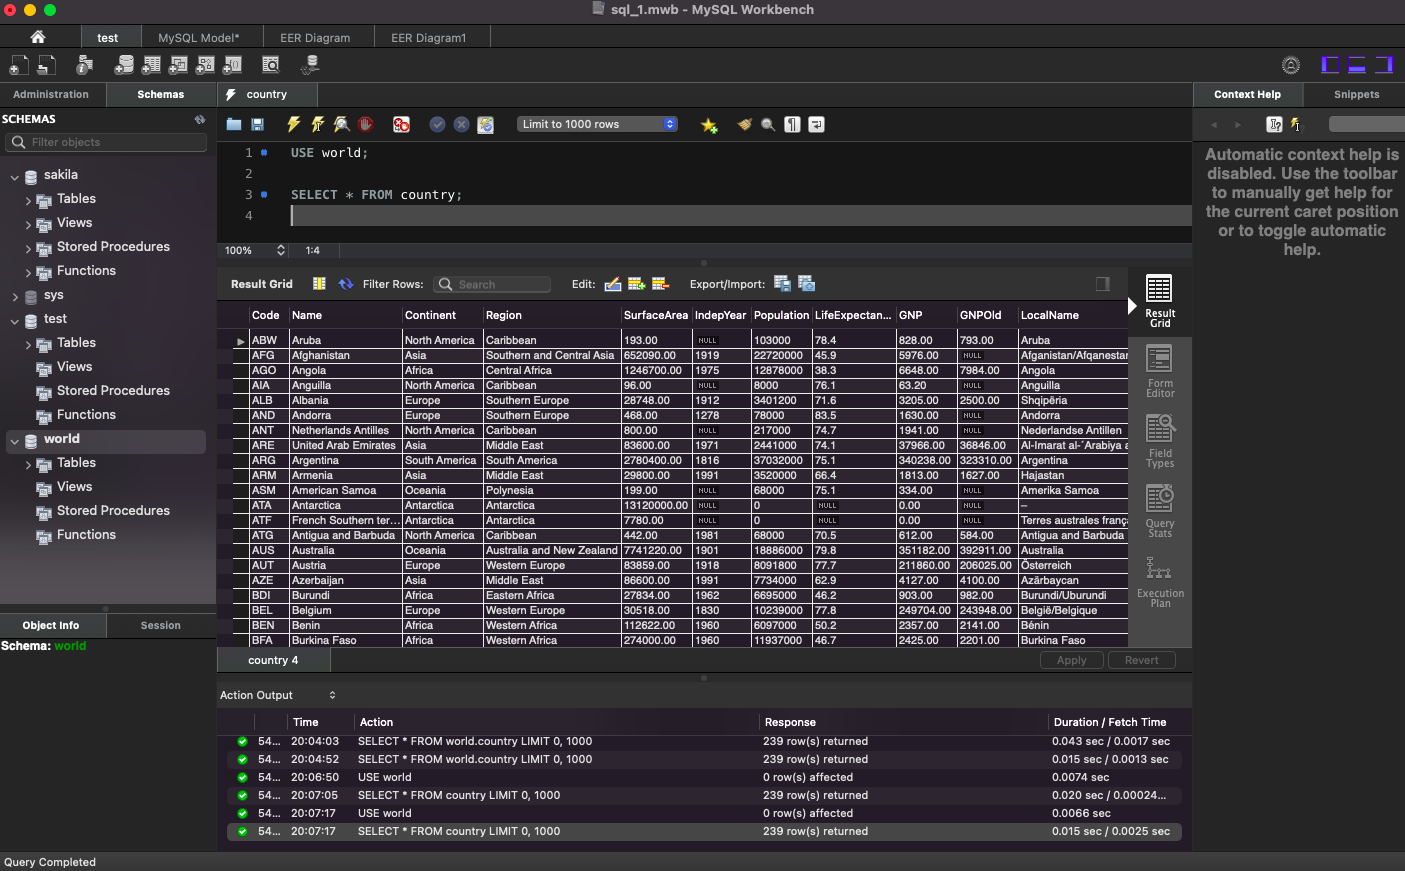Create a new view icon

[x=178, y=65]
